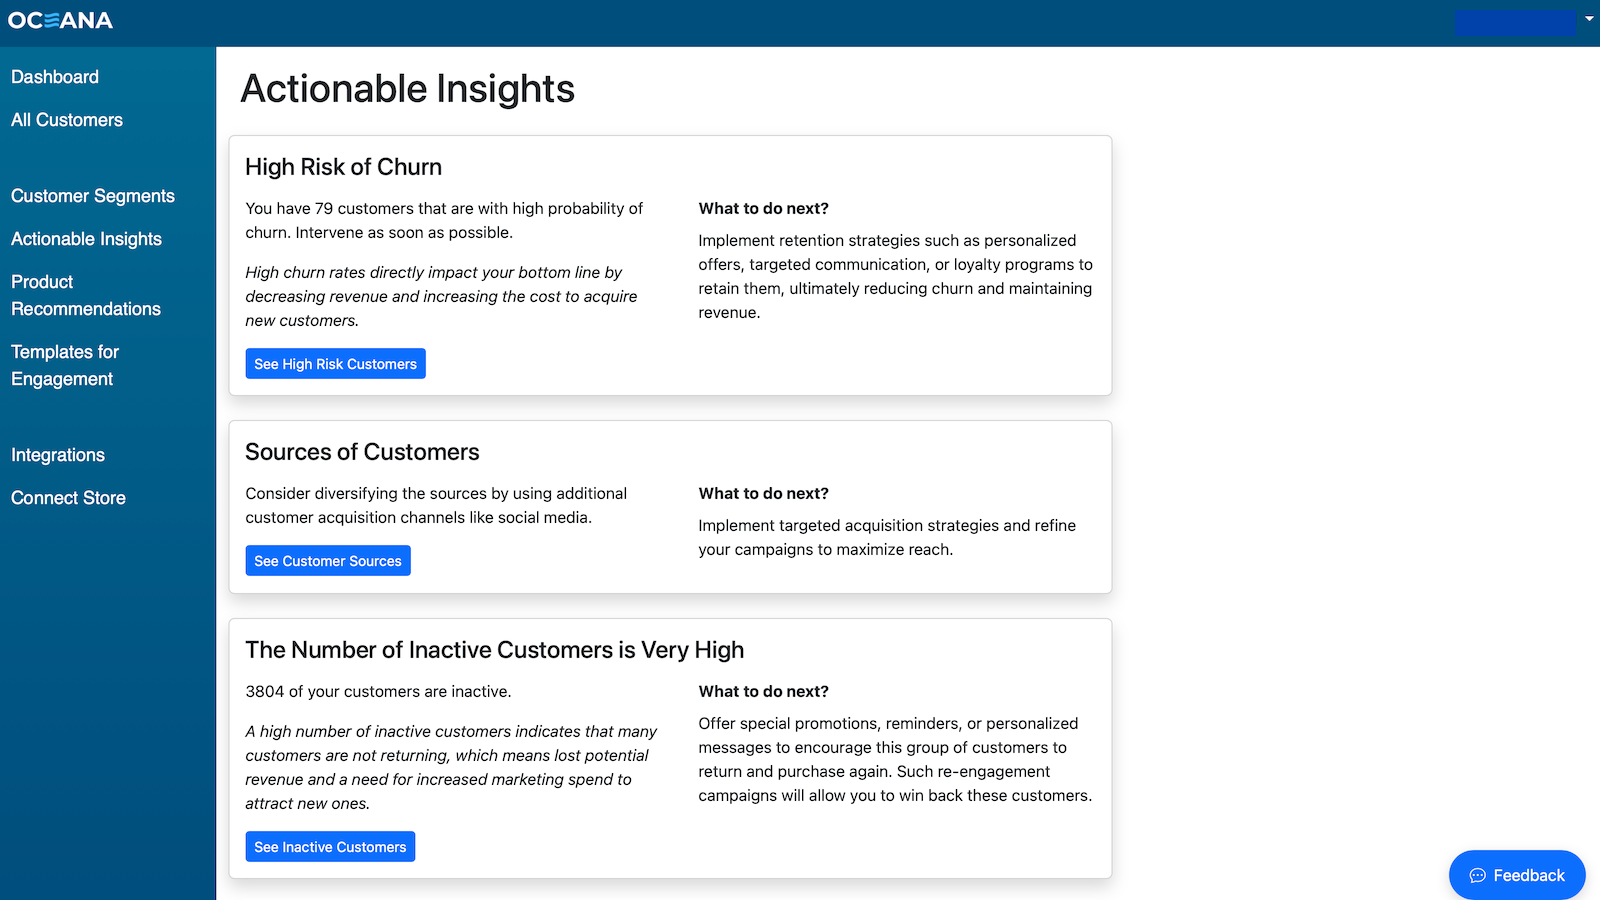Navigate to Product Recommendations

86,295
